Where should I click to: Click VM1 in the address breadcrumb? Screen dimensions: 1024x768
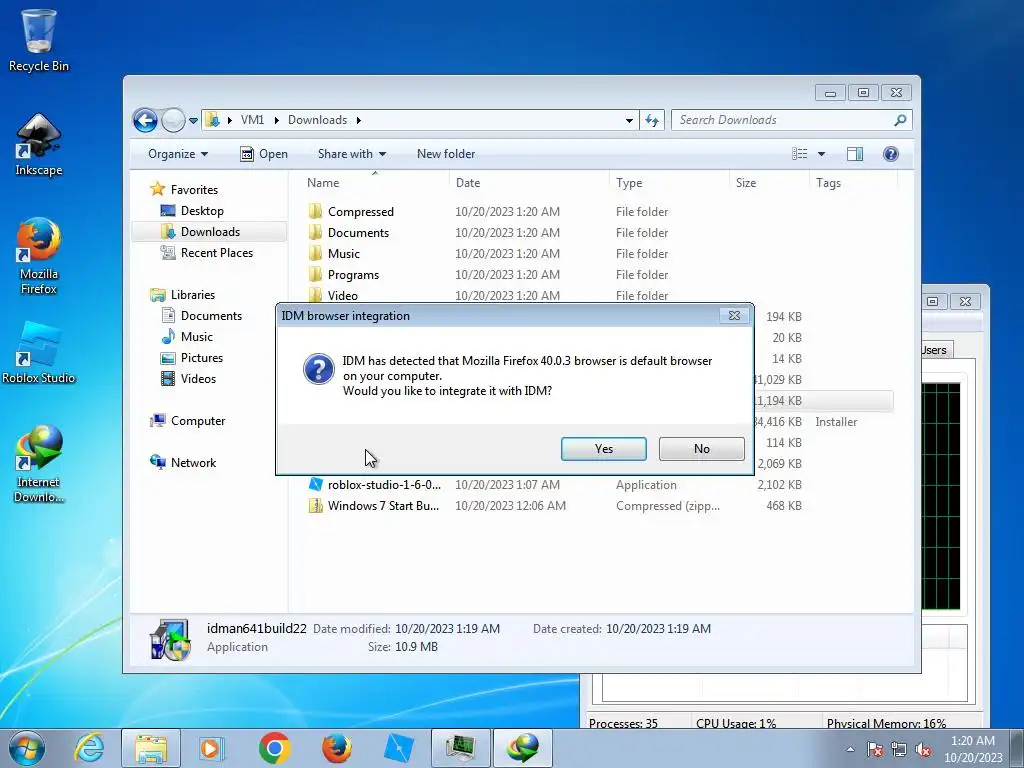click(x=252, y=120)
